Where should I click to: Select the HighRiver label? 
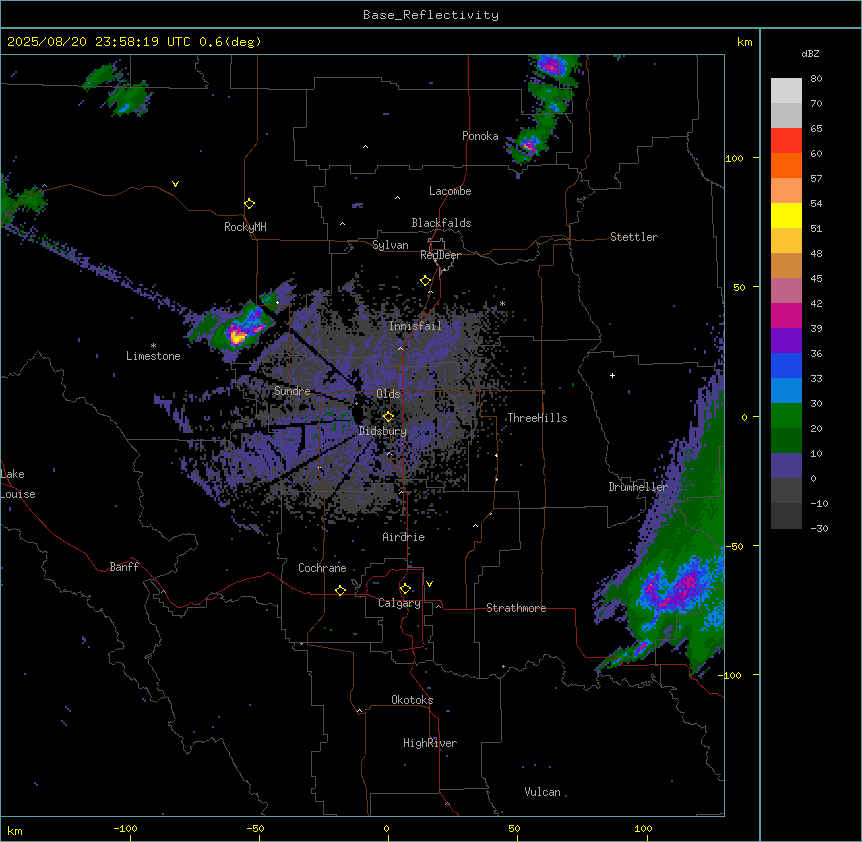tap(430, 743)
